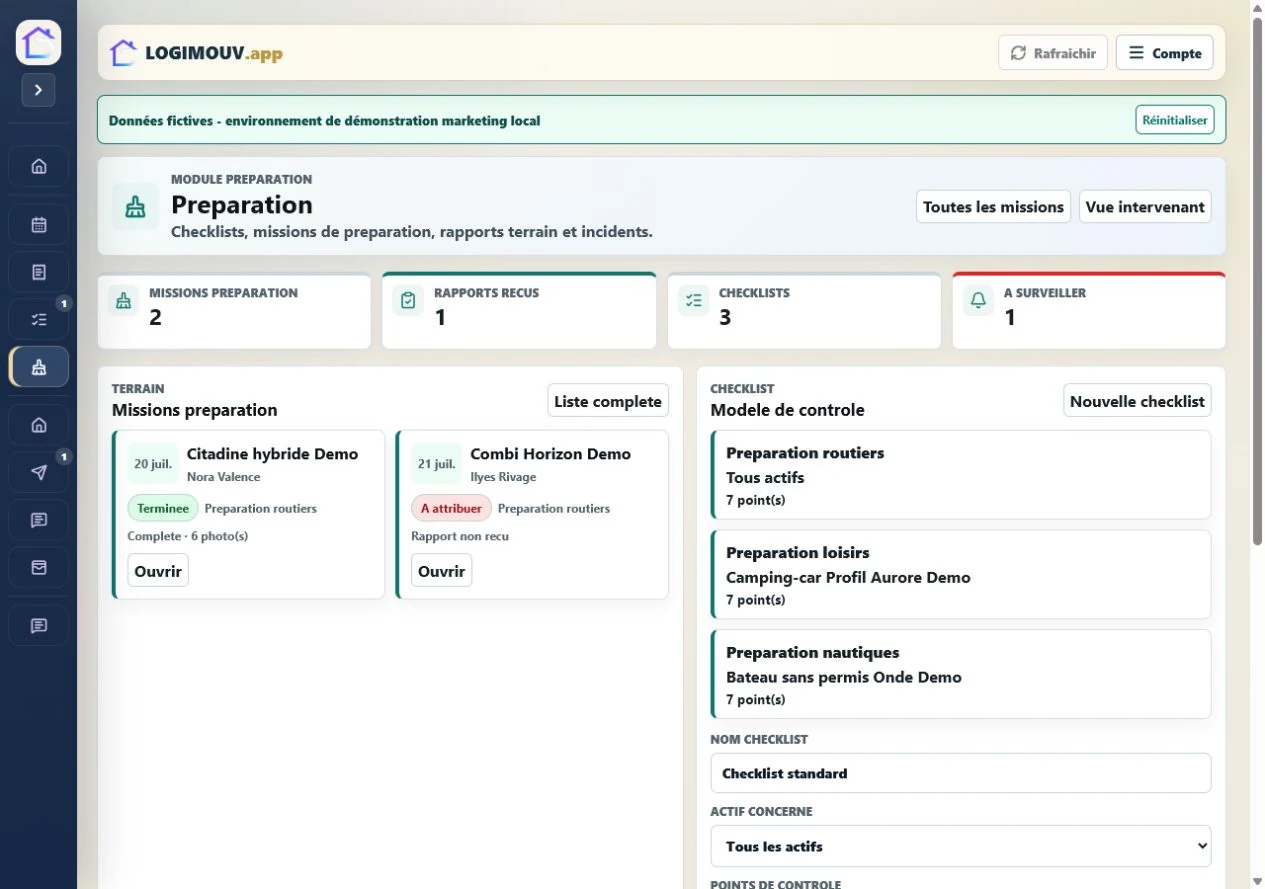Image resolution: width=1265 pixels, height=889 pixels.
Task: Open the paper plane sidebar icon
Action: (39, 473)
